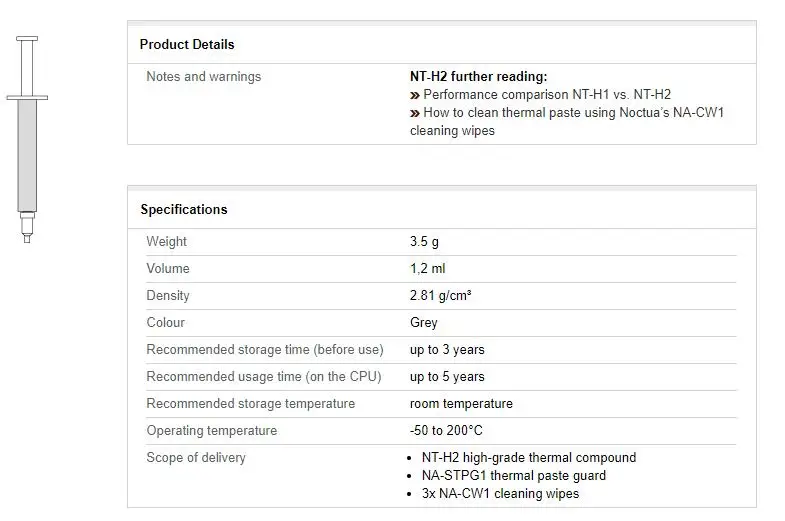Screen dimensions: 785x521
Task: Click "Recommended storage time (before use)" label
Action: click(265, 349)
